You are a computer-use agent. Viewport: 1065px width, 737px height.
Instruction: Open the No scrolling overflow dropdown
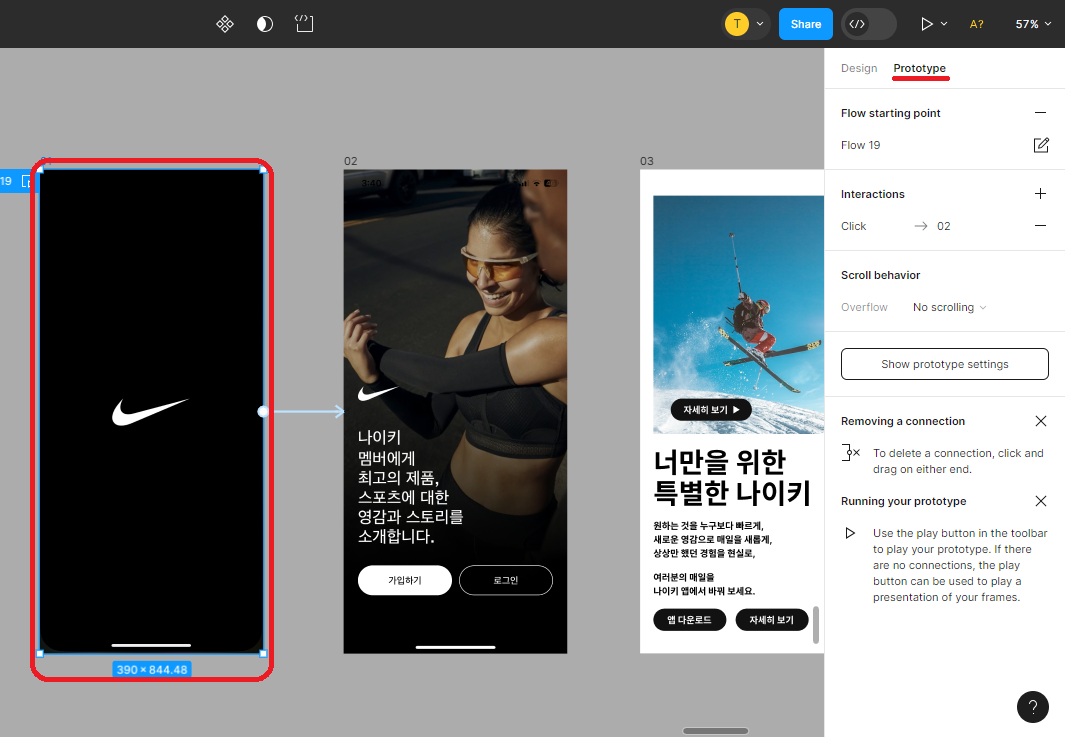[949, 307]
